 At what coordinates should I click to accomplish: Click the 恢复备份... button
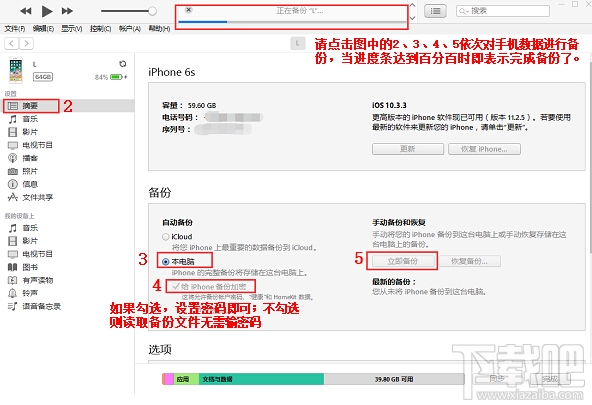pos(470,261)
